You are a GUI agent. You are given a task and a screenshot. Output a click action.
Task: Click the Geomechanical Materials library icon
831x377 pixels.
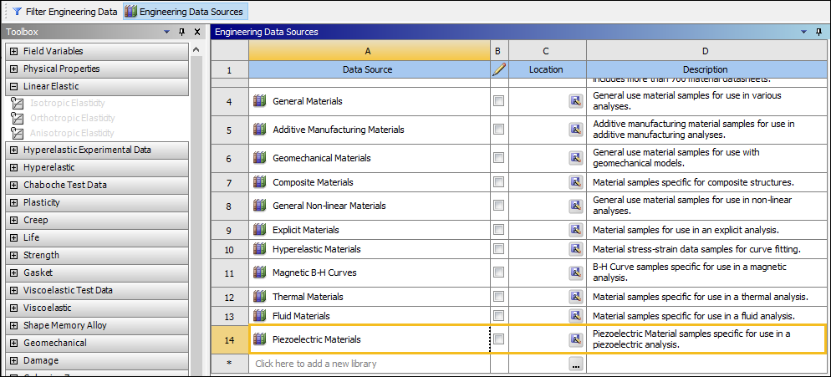point(259,157)
